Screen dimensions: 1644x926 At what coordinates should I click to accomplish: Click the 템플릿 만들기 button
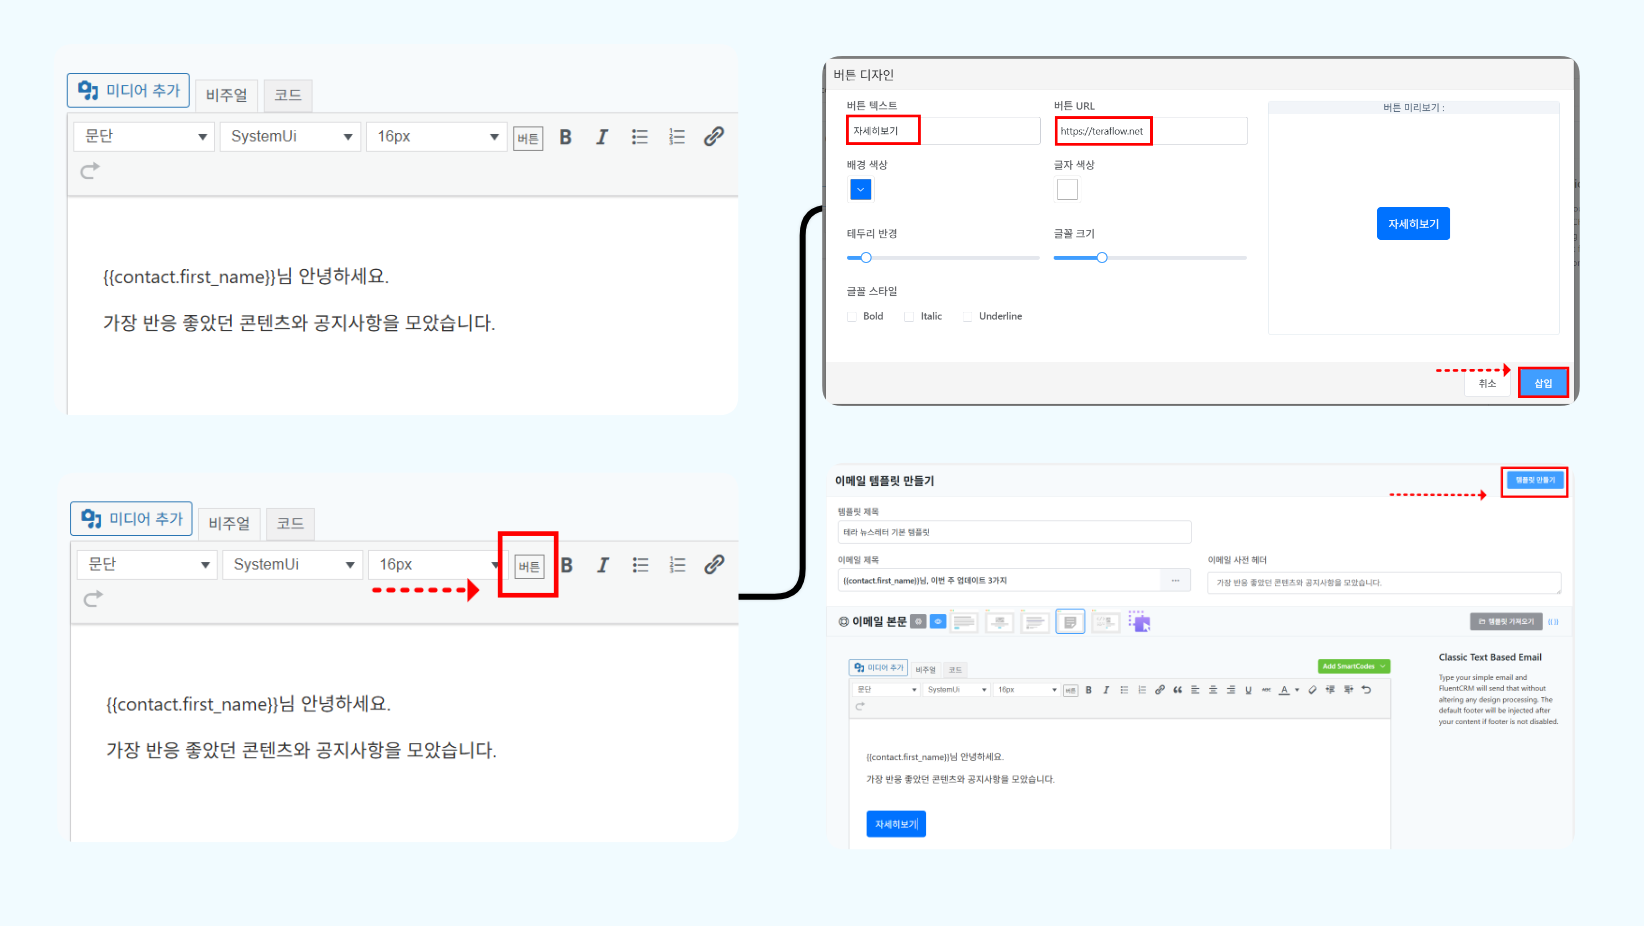tap(1534, 480)
